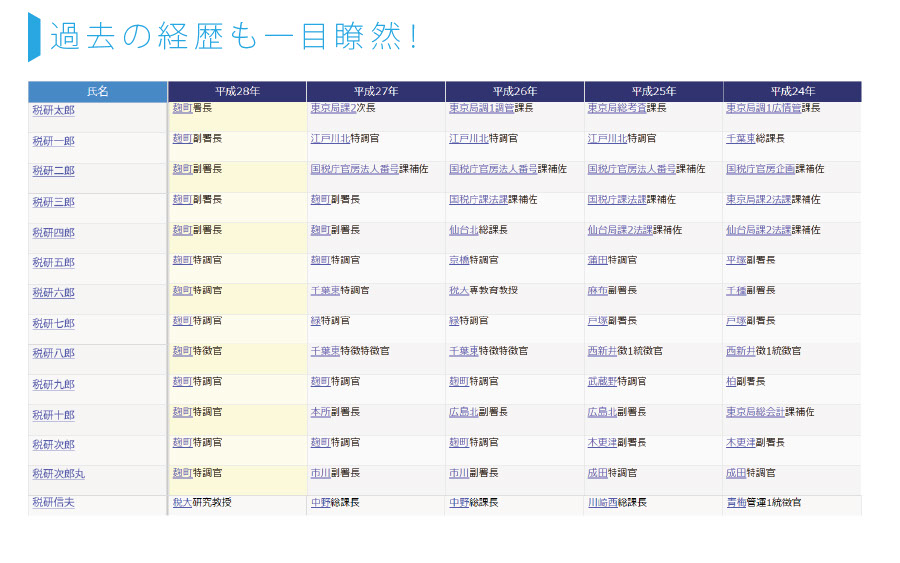Image resolution: width=900 pixels, height=563 pixels.
Task: Open the 東京局課2法課 link
Action: point(759,199)
